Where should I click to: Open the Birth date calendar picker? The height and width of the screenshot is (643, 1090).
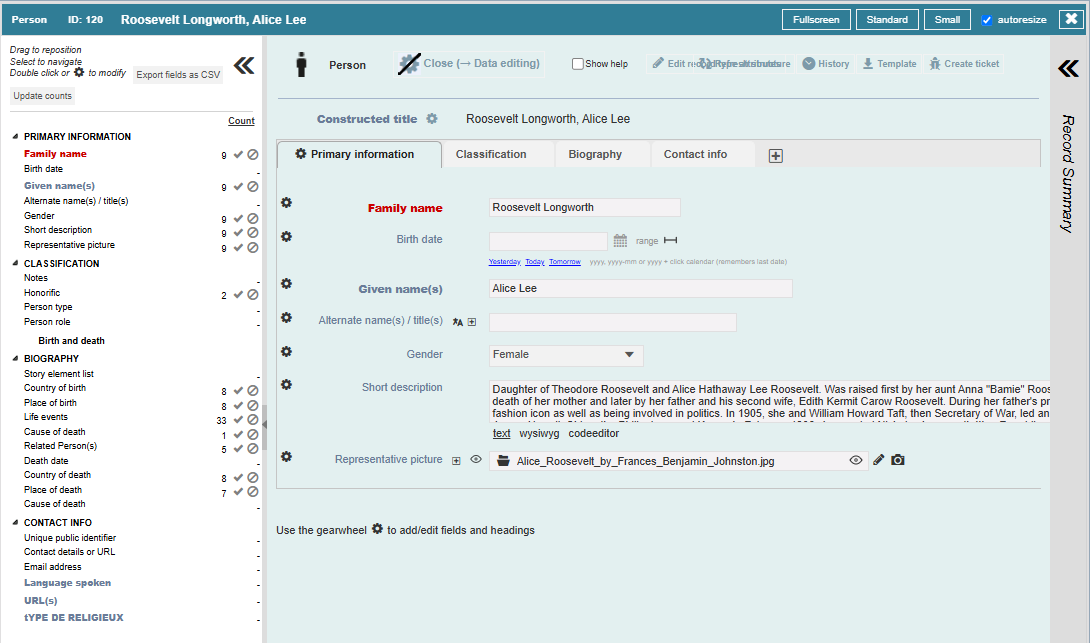pos(620,241)
